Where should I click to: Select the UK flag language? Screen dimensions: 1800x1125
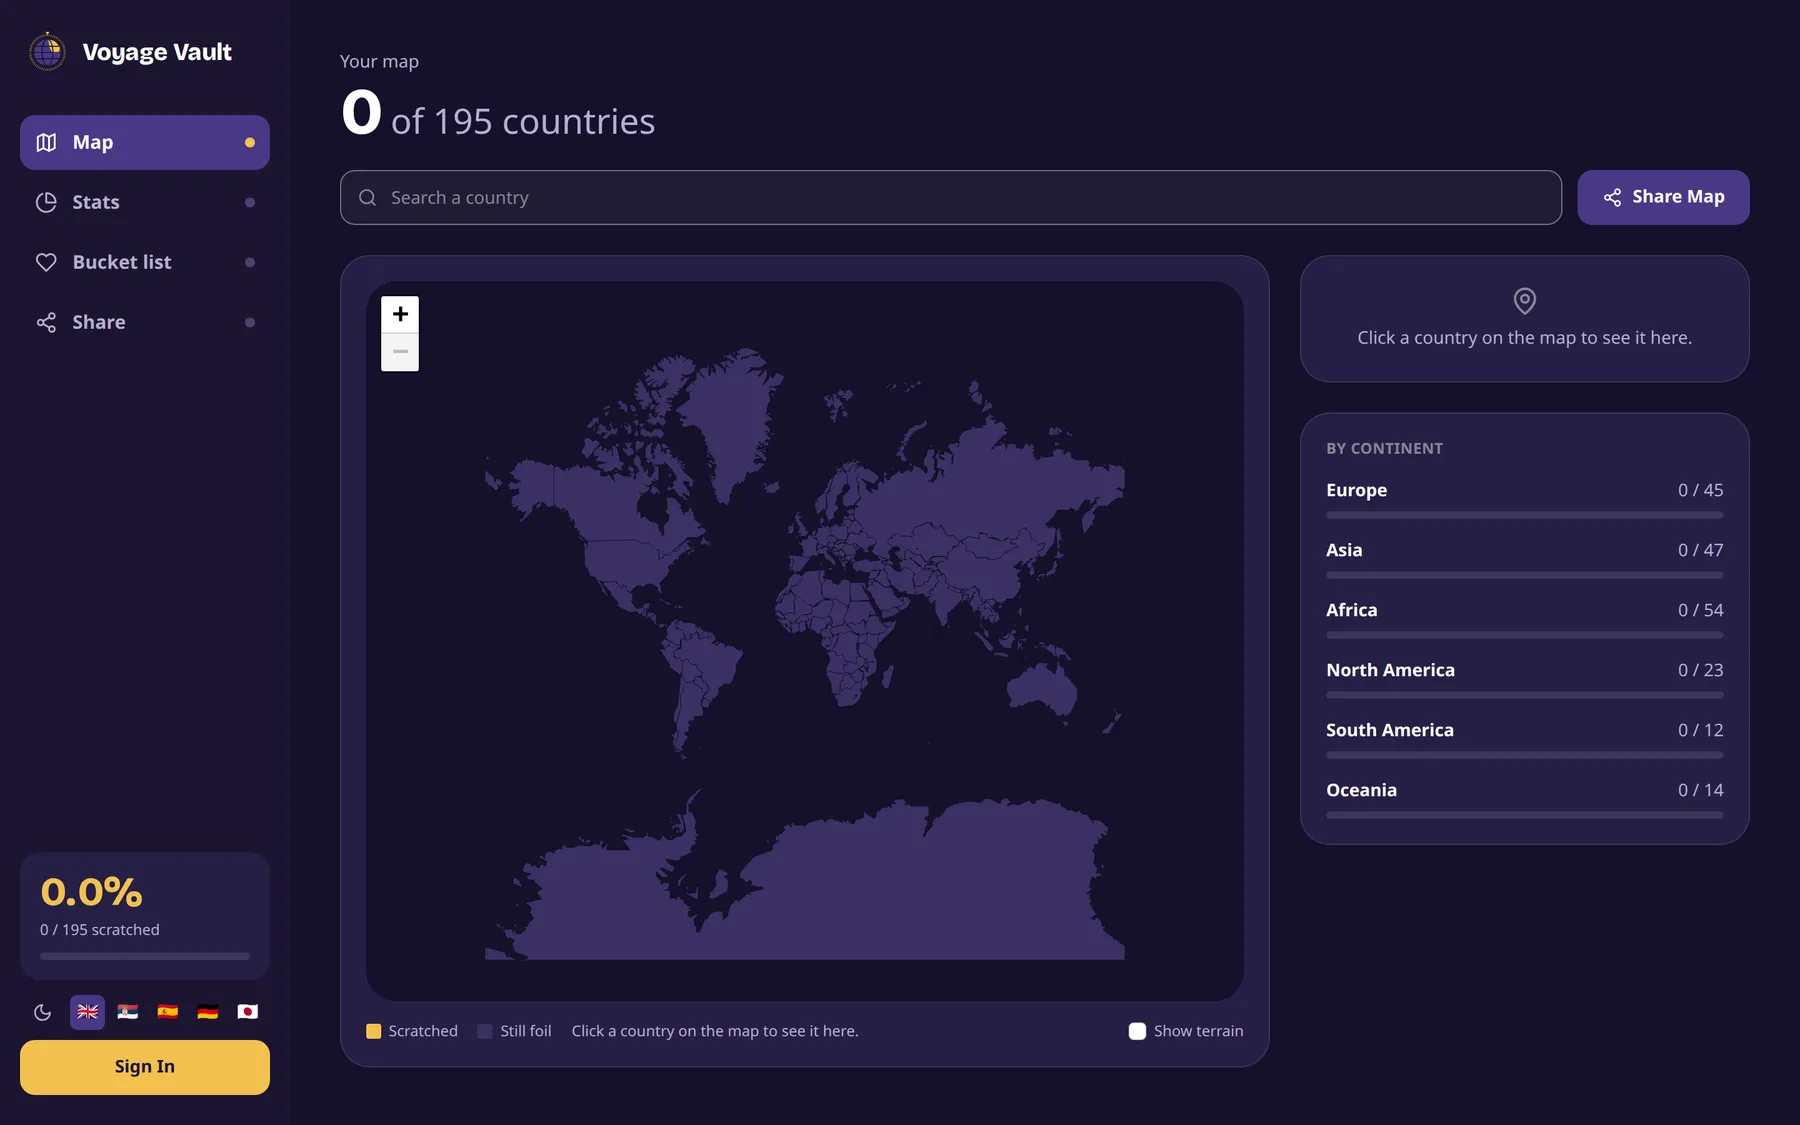tap(87, 1012)
